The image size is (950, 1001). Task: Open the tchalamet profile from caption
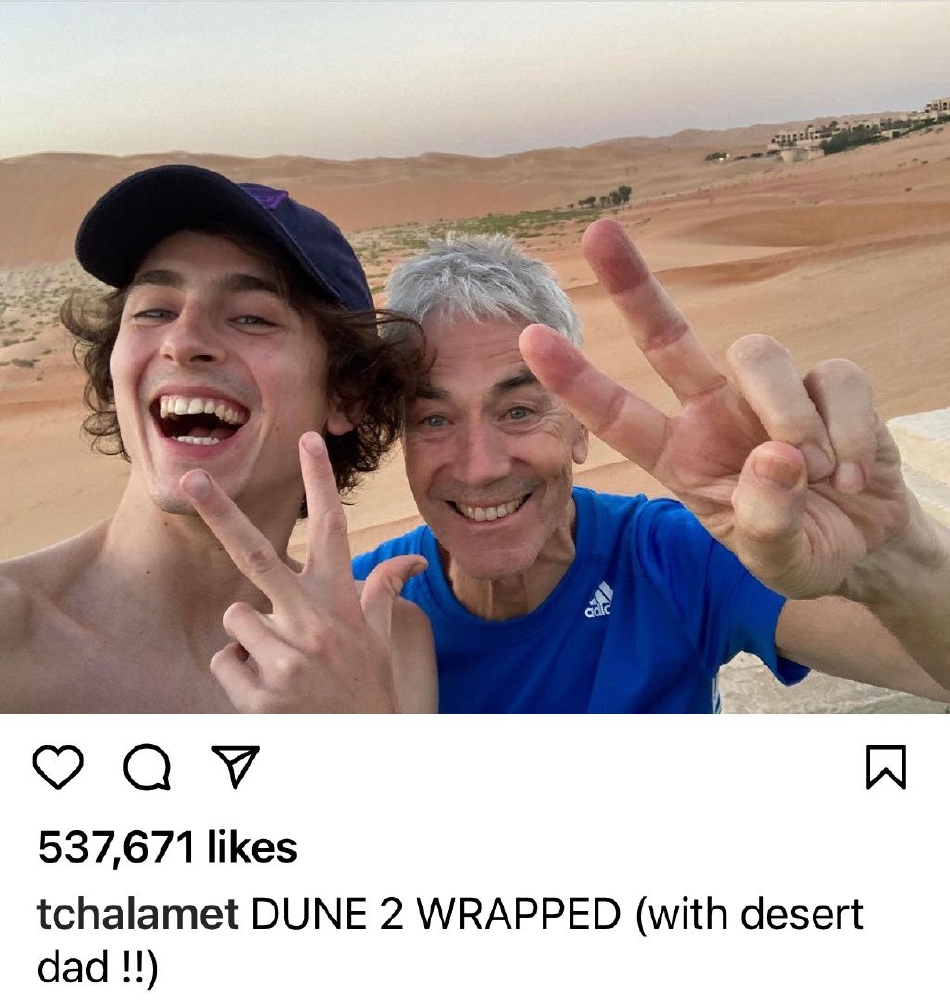pos(137,913)
